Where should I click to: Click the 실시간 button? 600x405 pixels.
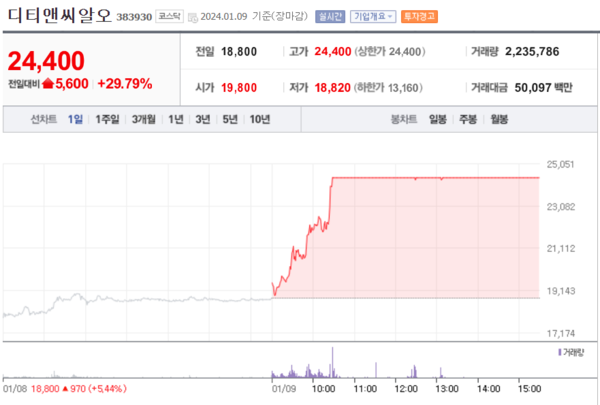click(x=330, y=16)
